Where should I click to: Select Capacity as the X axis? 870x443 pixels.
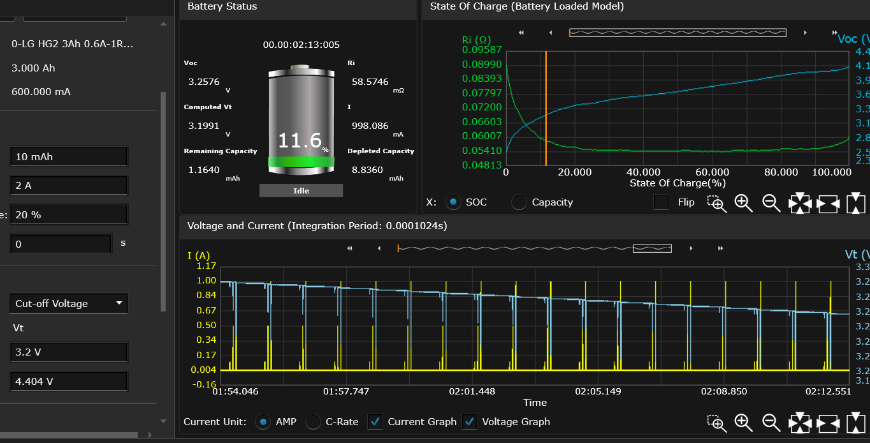[519, 202]
